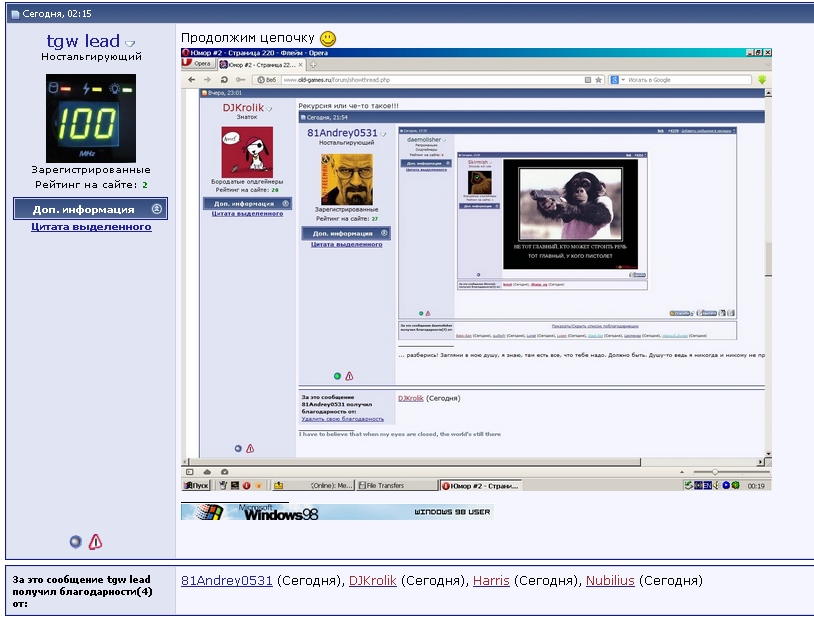Click the yellow smiley after 'Продолжим цепочку'
The height and width of the screenshot is (620, 814).
(328, 38)
